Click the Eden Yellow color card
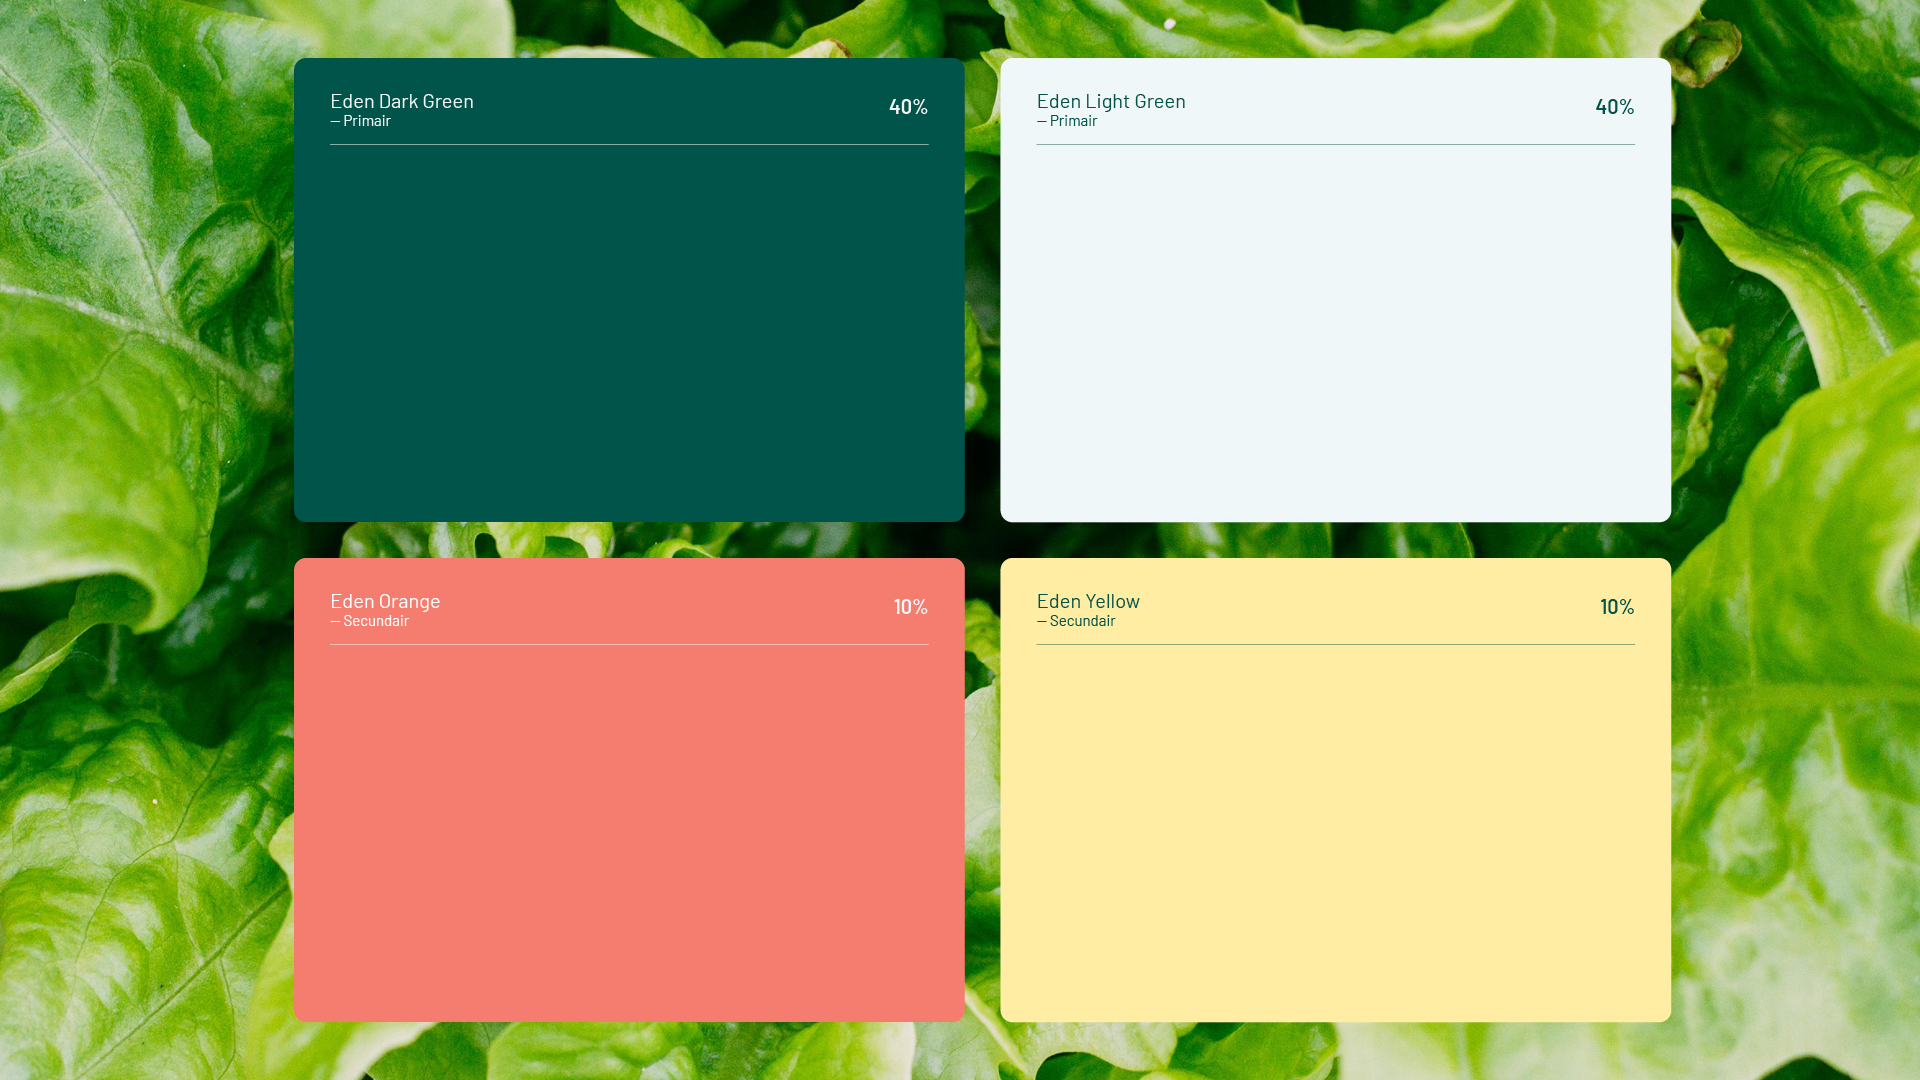Image resolution: width=1920 pixels, height=1080 pixels. pyautogui.click(x=1335, y=830)
